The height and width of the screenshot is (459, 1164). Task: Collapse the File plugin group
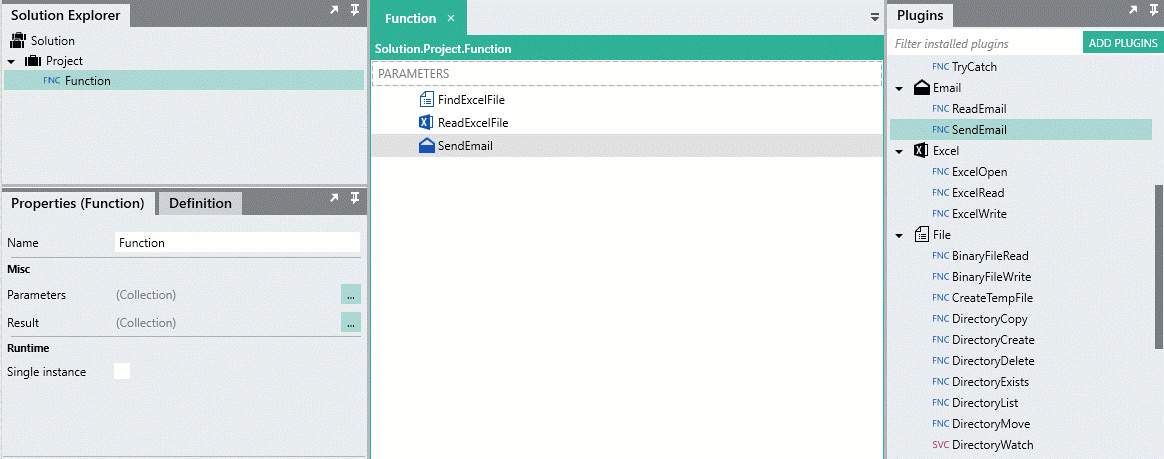click(x=899, y=235)
